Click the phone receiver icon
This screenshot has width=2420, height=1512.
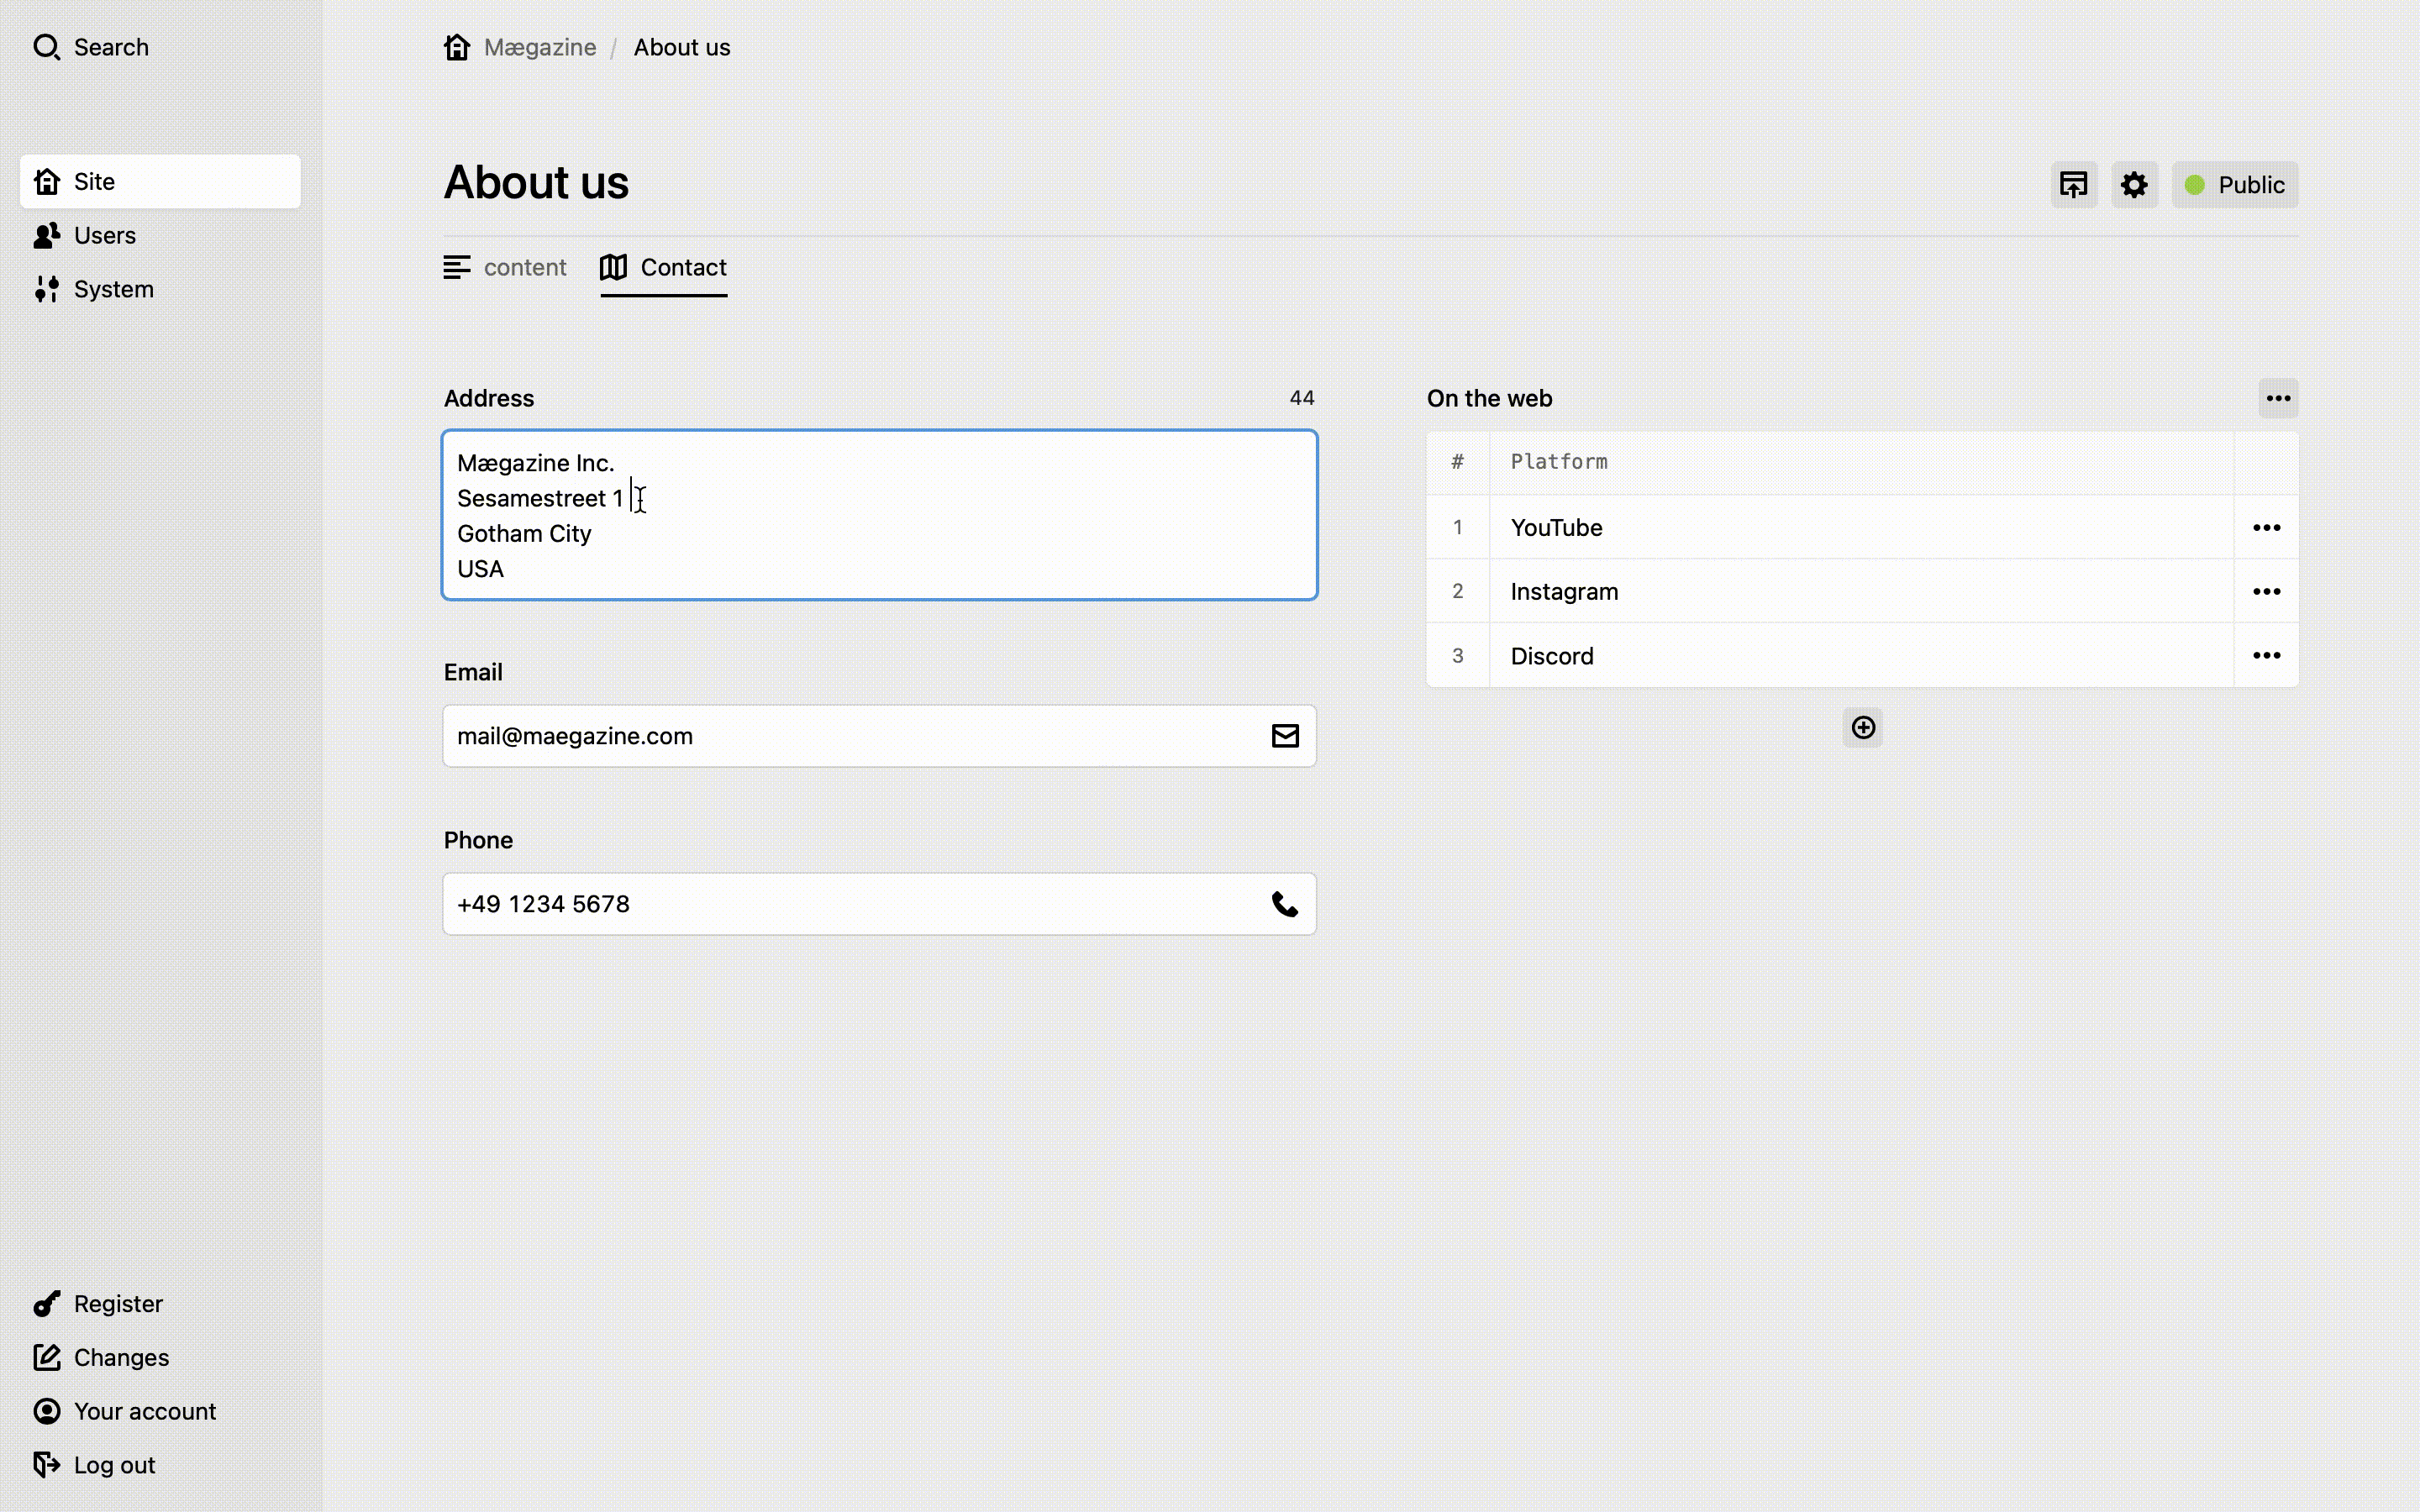pyautogui.click(x=1285, y=903)
